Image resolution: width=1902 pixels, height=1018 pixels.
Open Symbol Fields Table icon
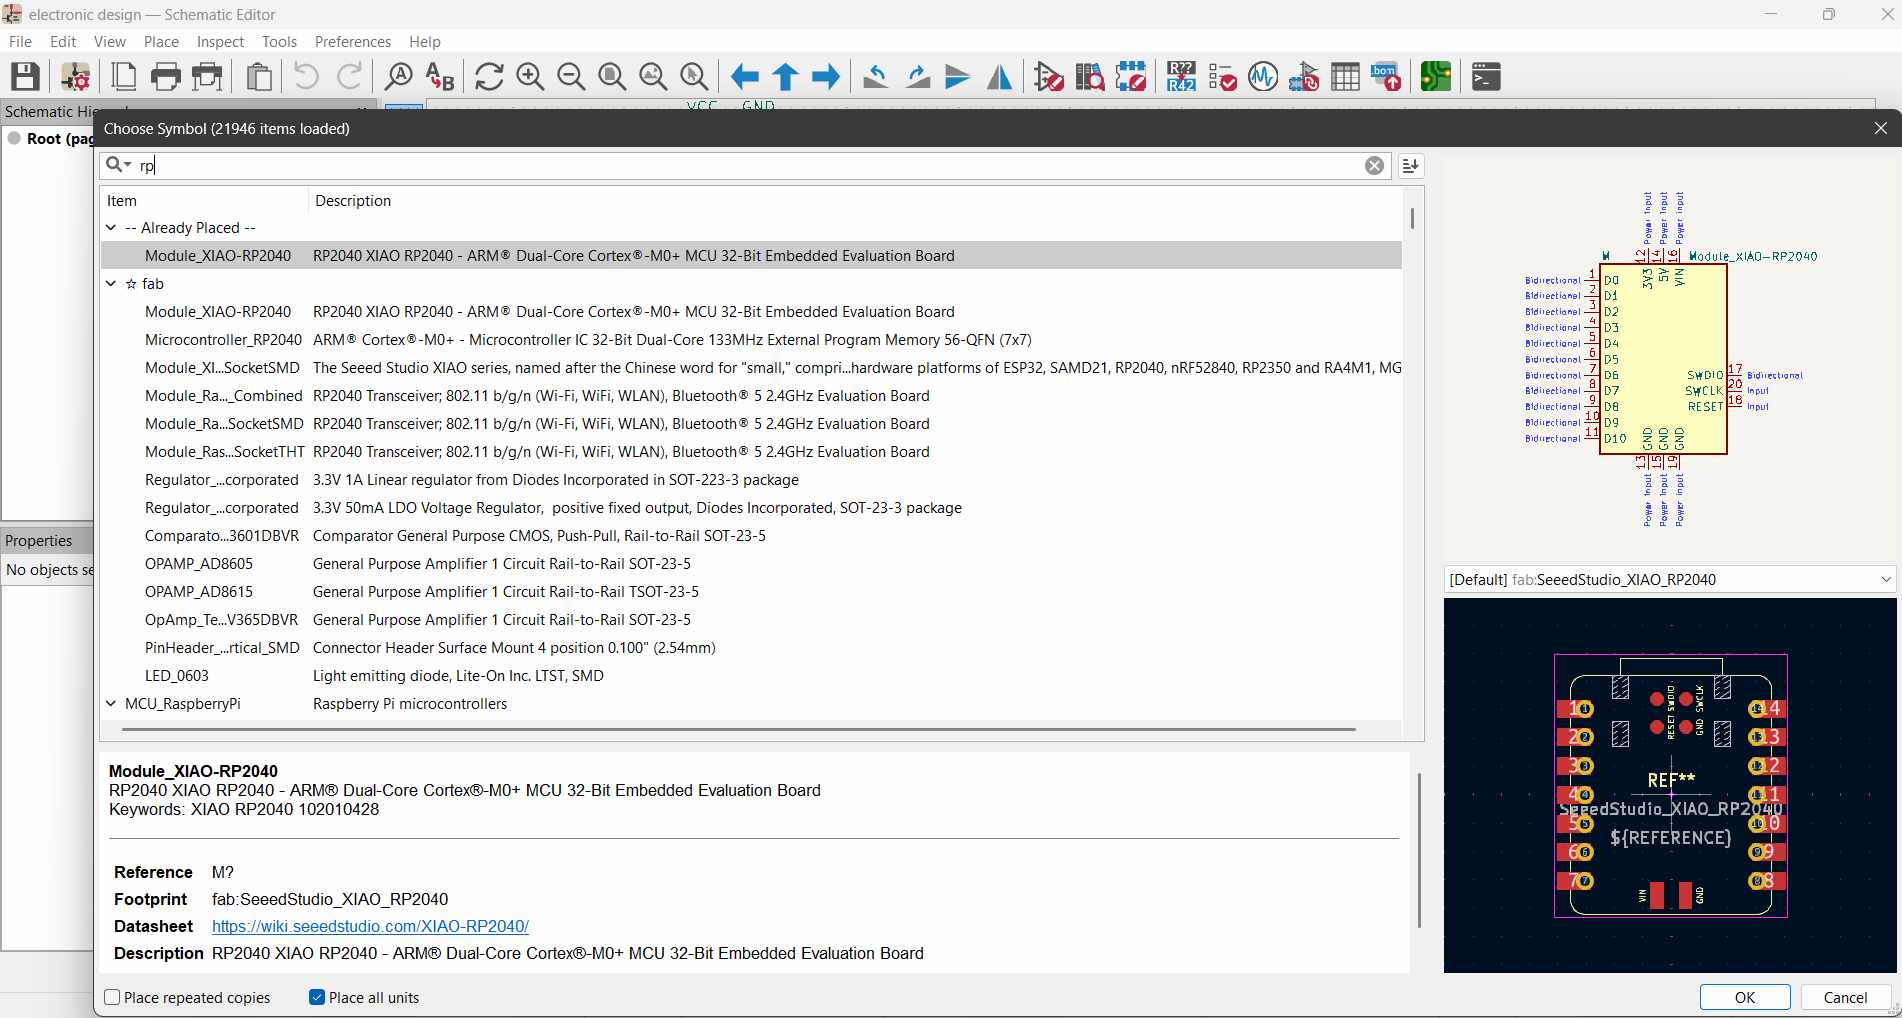coord(1345,77)
